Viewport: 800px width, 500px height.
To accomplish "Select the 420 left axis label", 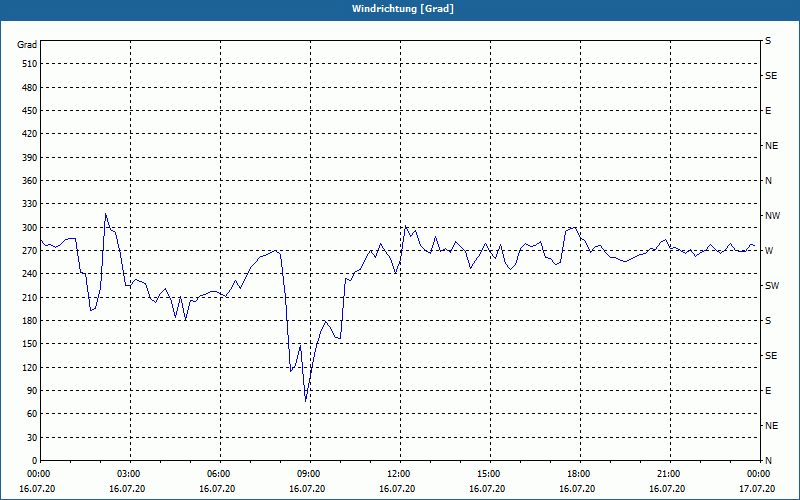I will click(30, 134).
